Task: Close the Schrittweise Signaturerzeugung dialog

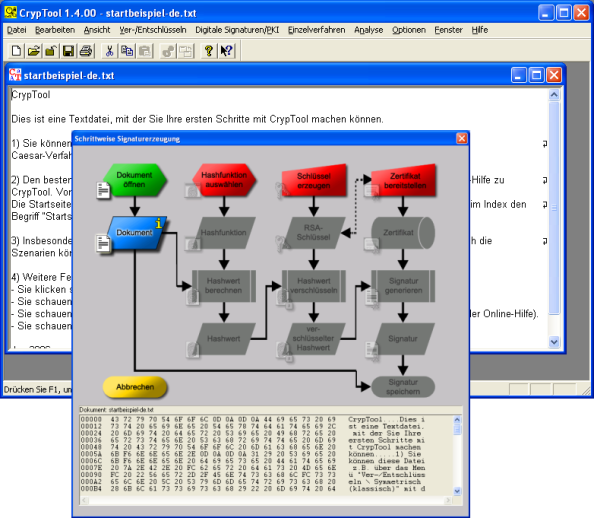Action: (x=461, y=138)
